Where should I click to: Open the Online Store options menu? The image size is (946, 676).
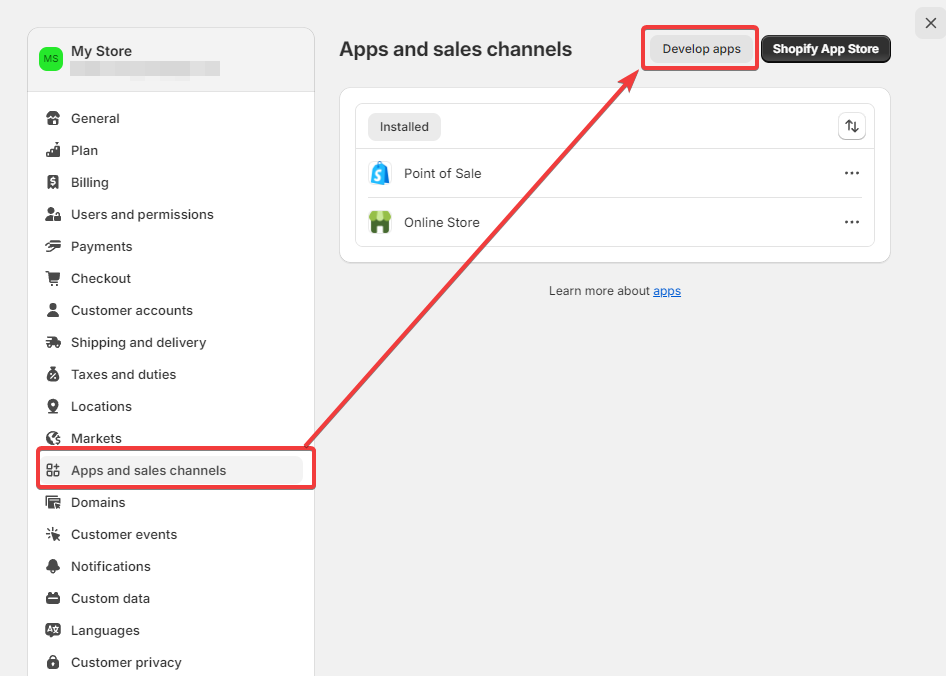[x=852, y=222]
